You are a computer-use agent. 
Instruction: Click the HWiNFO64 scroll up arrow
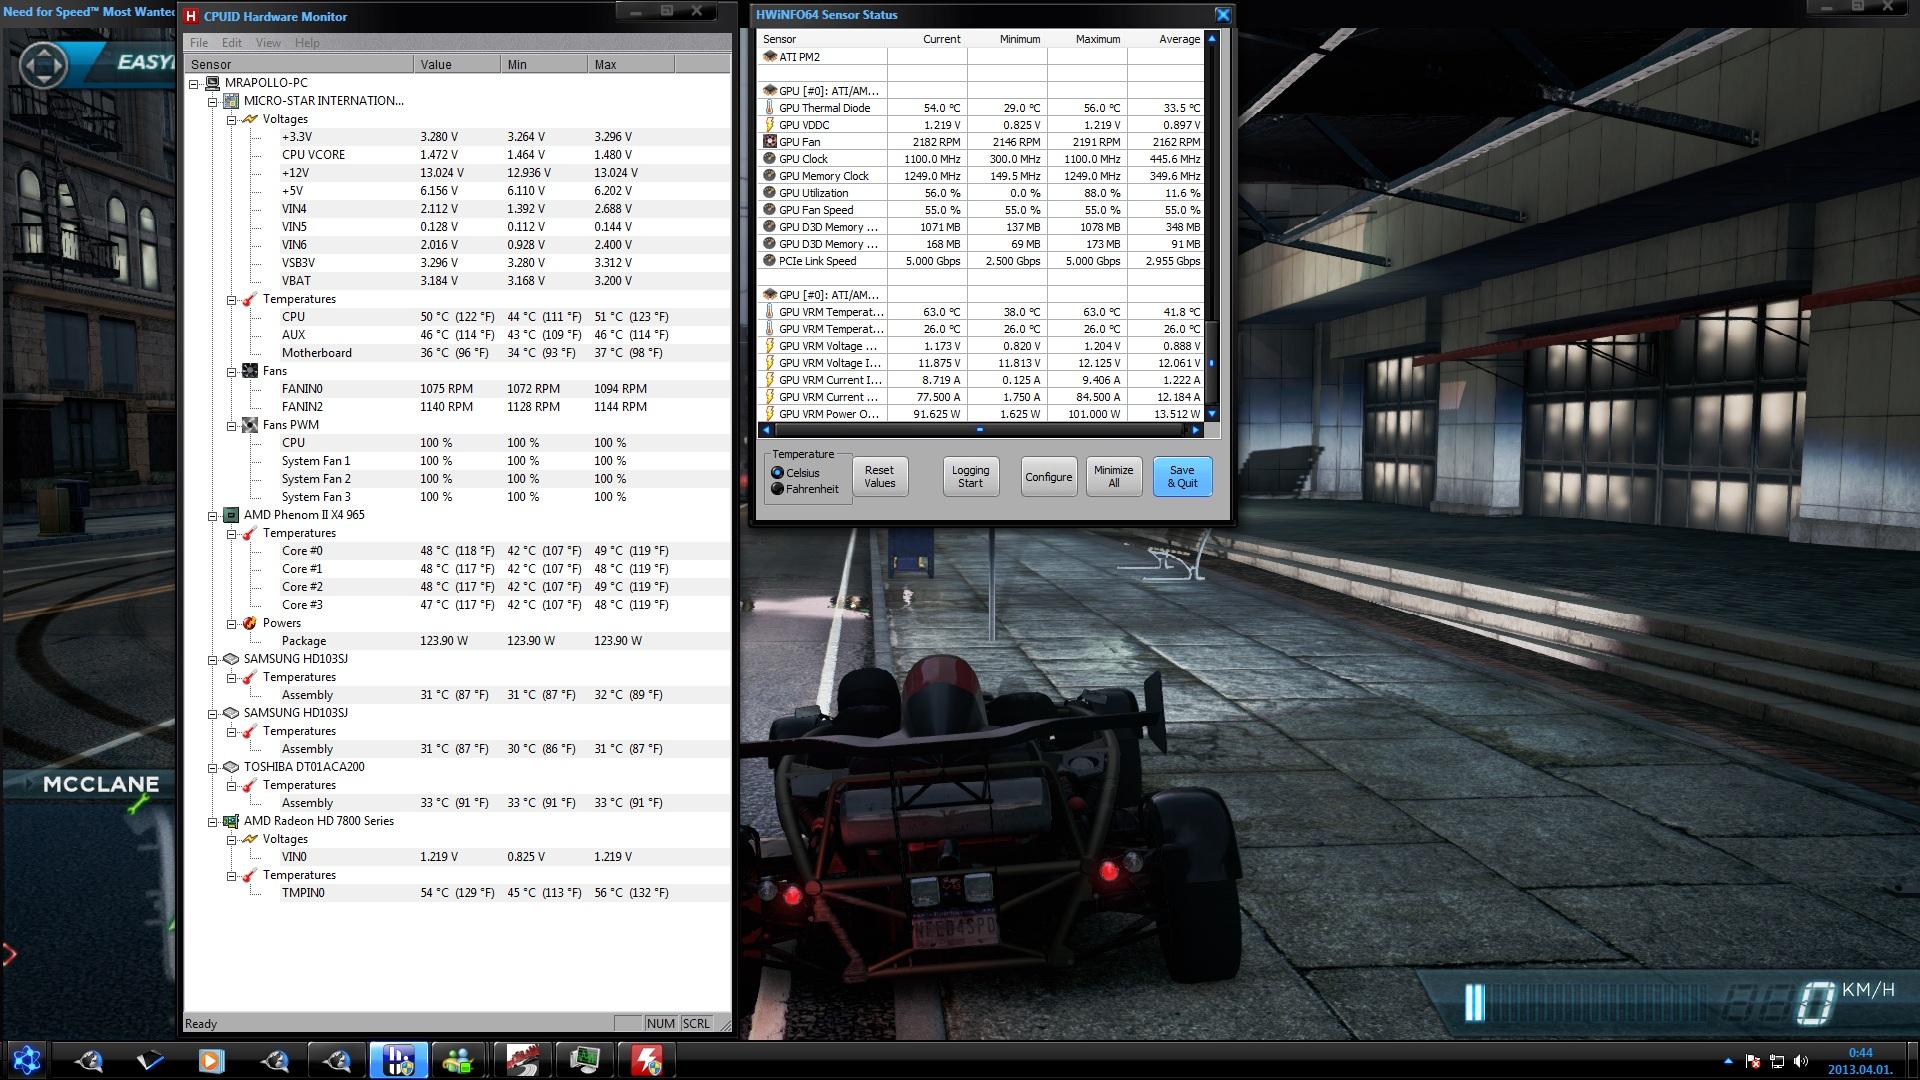coord(1212,39)
